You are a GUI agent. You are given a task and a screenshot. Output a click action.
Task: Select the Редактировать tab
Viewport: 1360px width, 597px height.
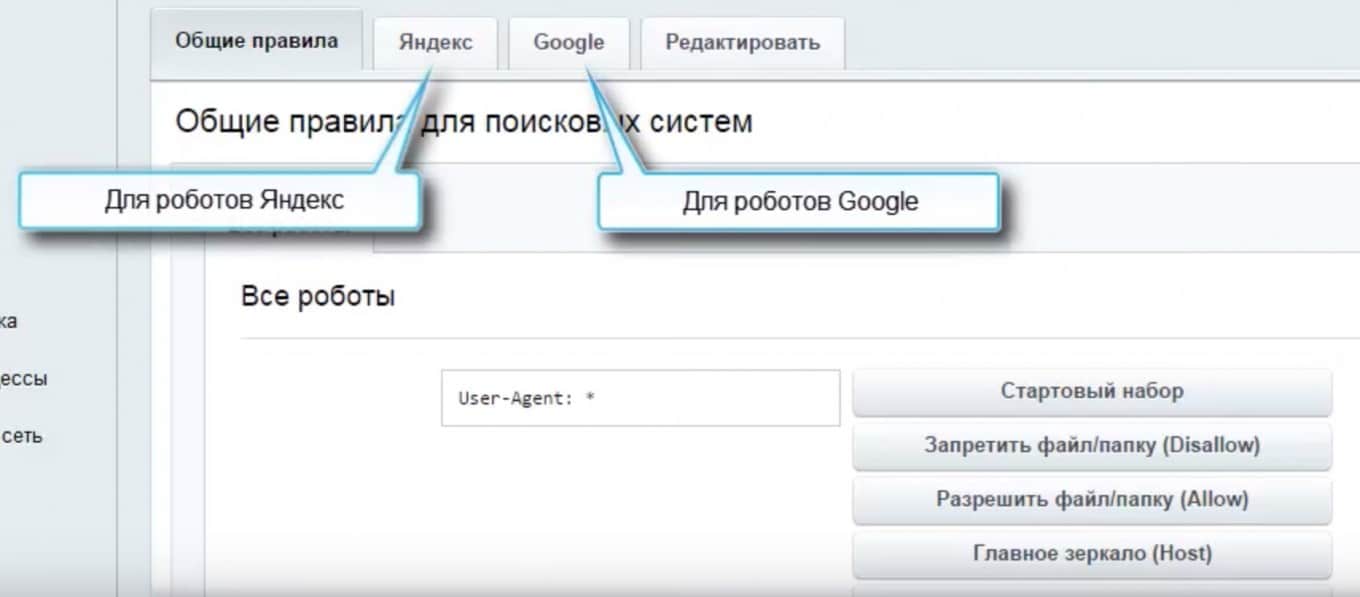point(742,43)
